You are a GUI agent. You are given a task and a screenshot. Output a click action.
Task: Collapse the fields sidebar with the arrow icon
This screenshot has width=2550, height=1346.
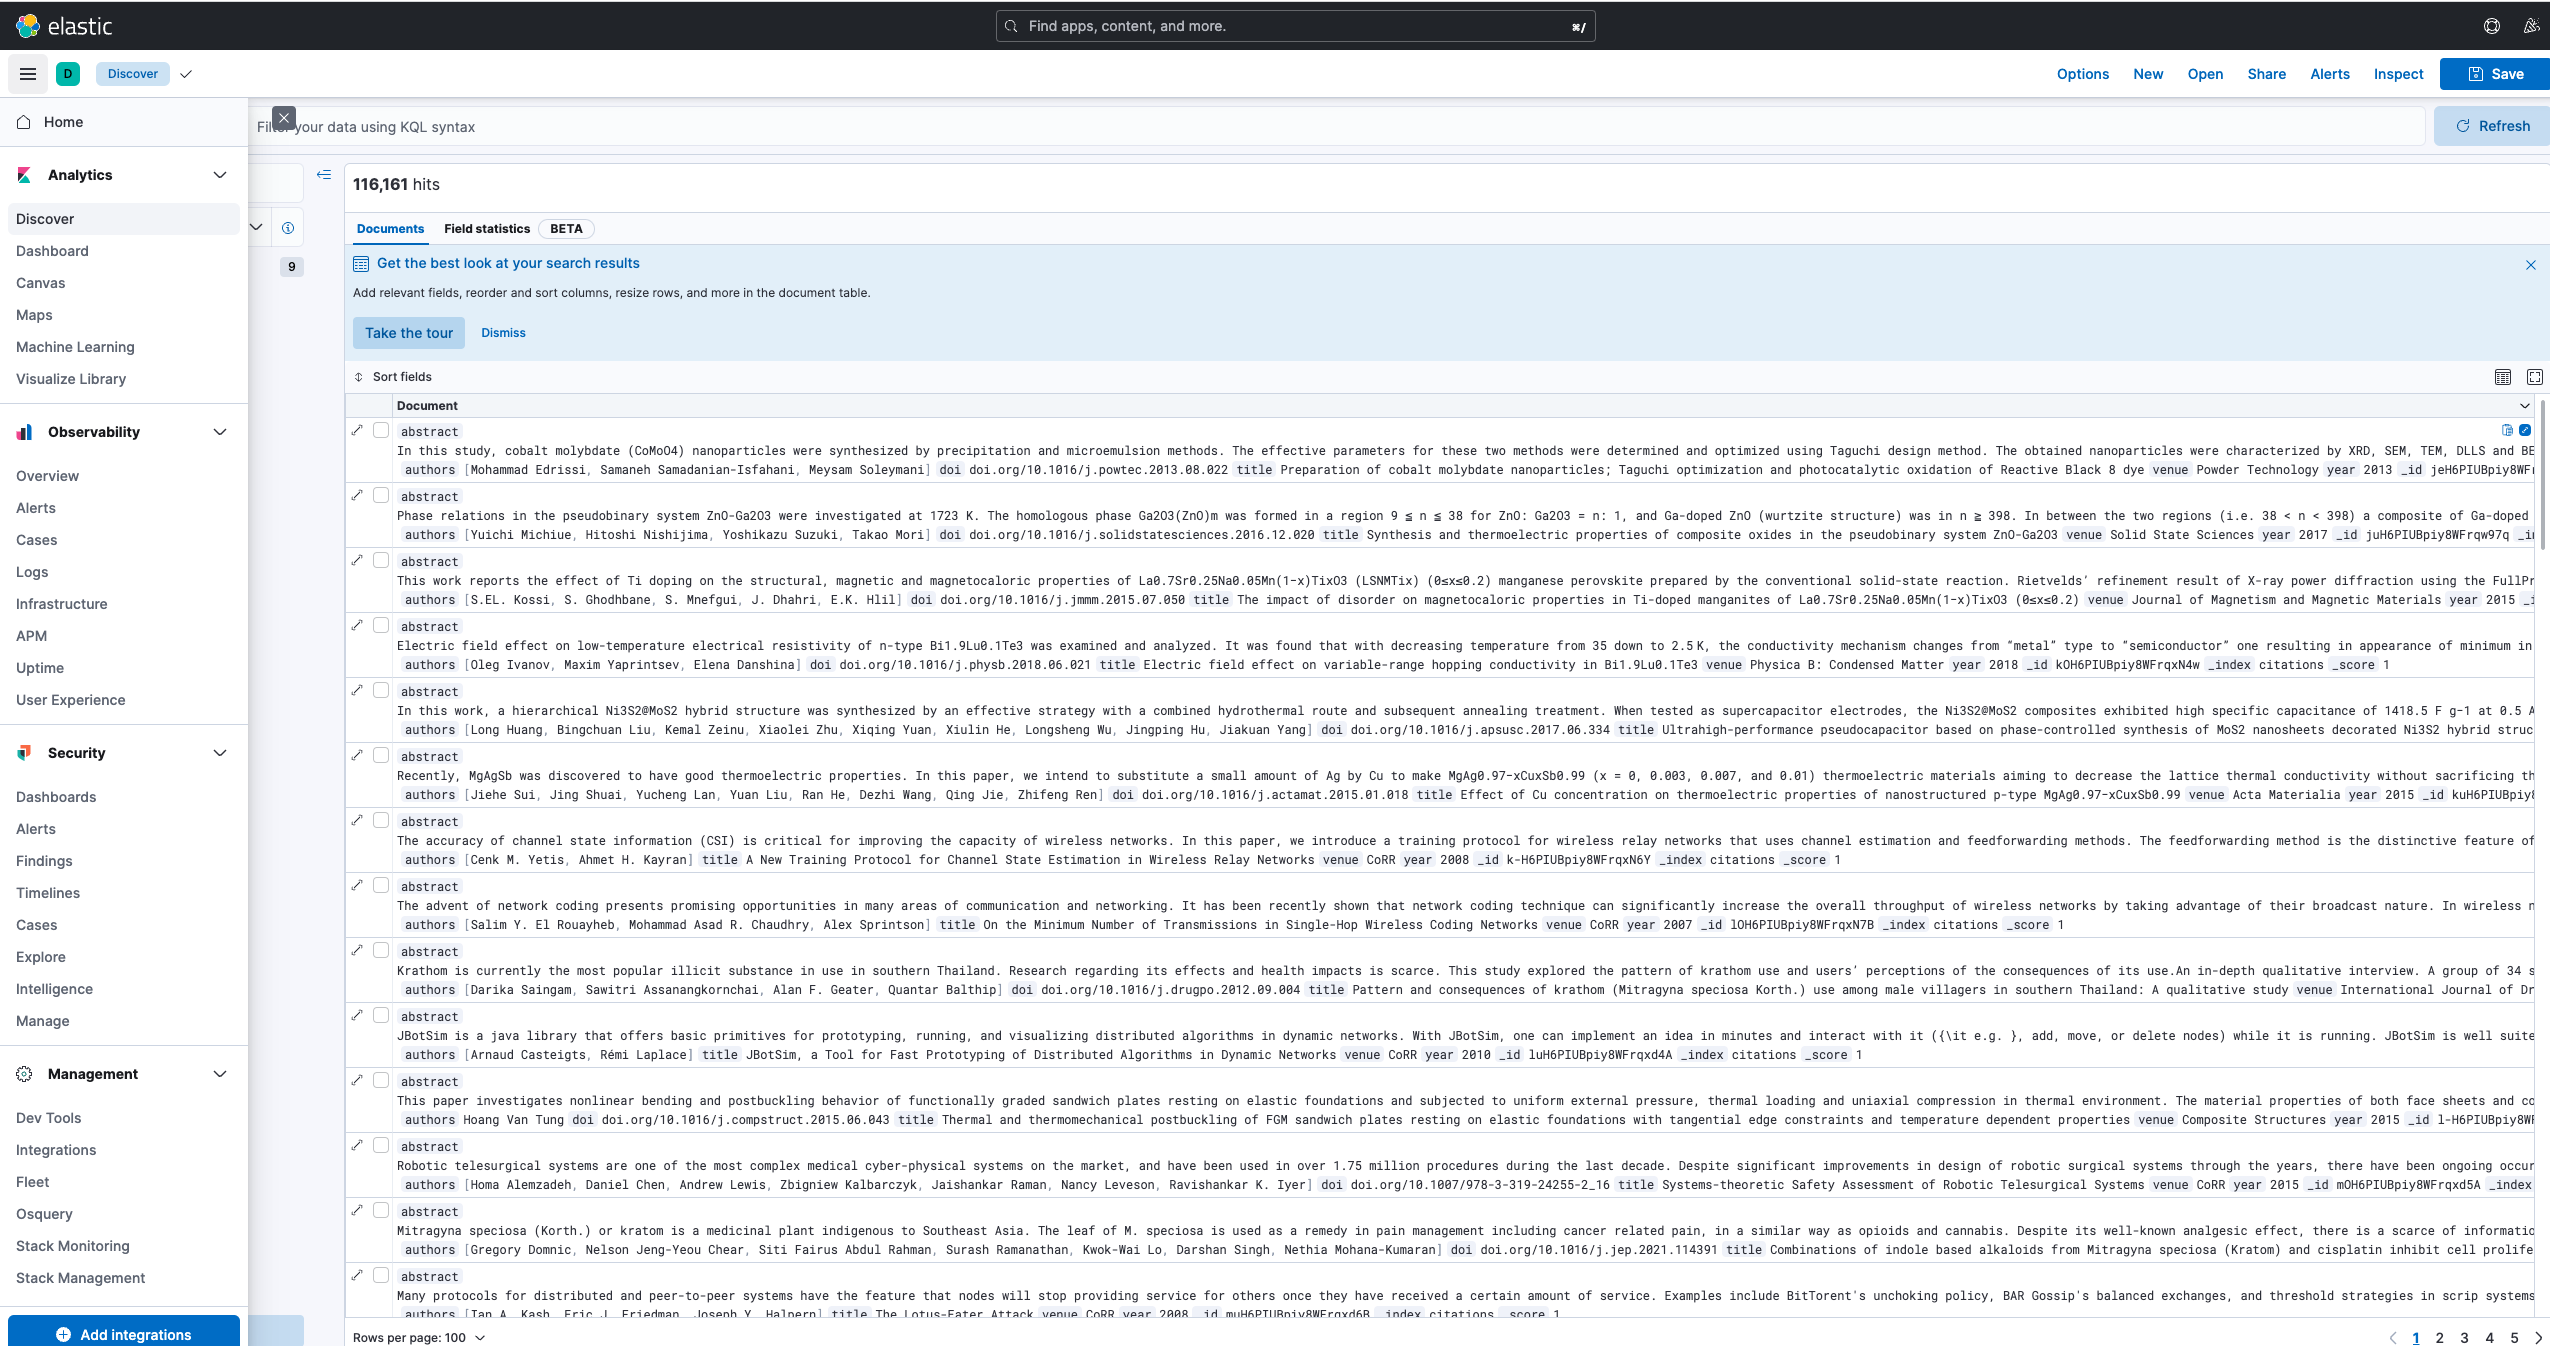[x=324, y=174]
